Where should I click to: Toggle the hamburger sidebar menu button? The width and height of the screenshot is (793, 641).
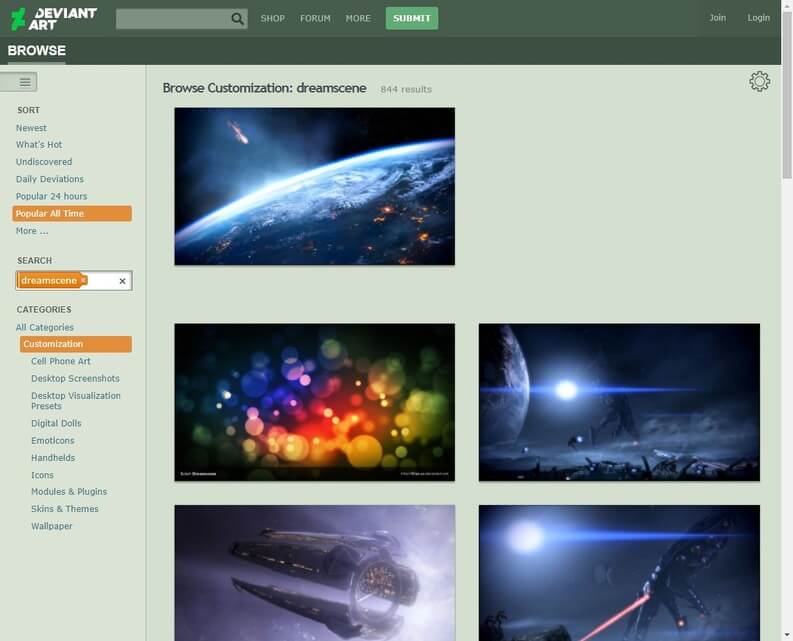coord(19,82)
